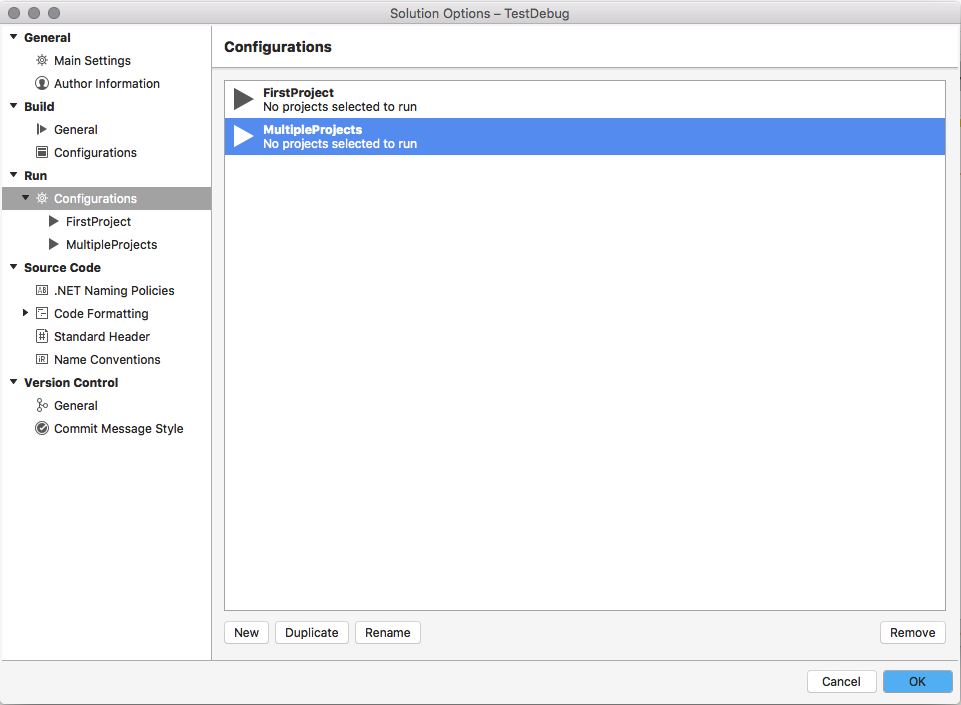961x705 pixels.
Task: Collapse the Source Code section
Action: 13,267
